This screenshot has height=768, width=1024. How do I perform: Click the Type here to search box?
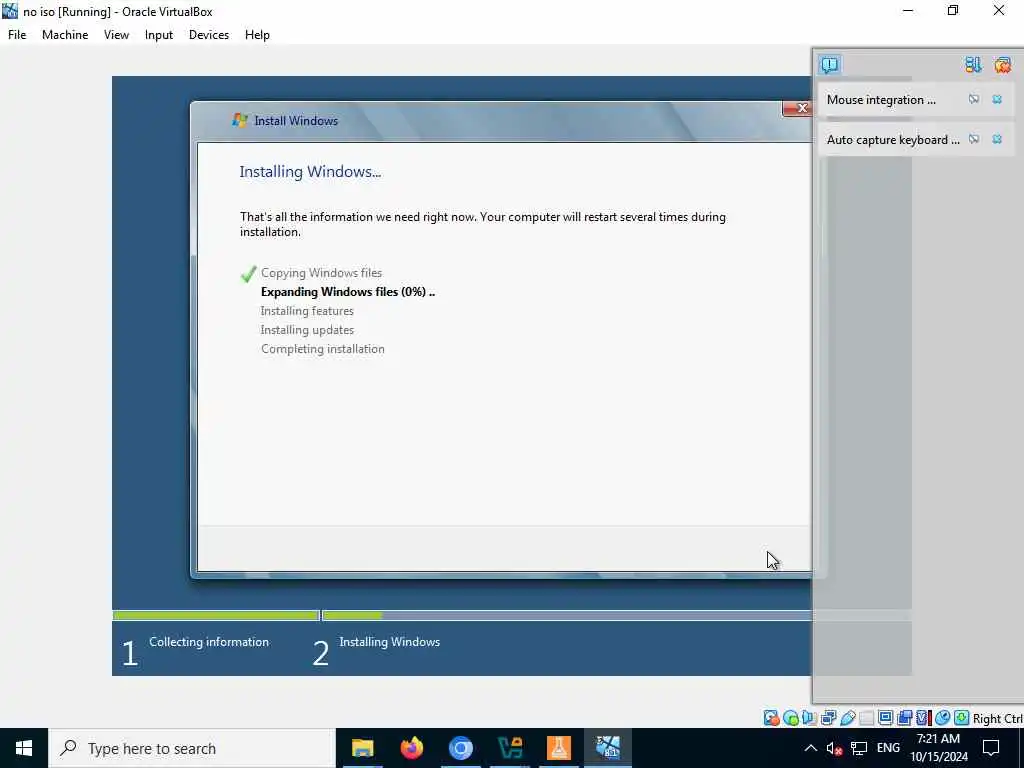(x=192, y=748)
